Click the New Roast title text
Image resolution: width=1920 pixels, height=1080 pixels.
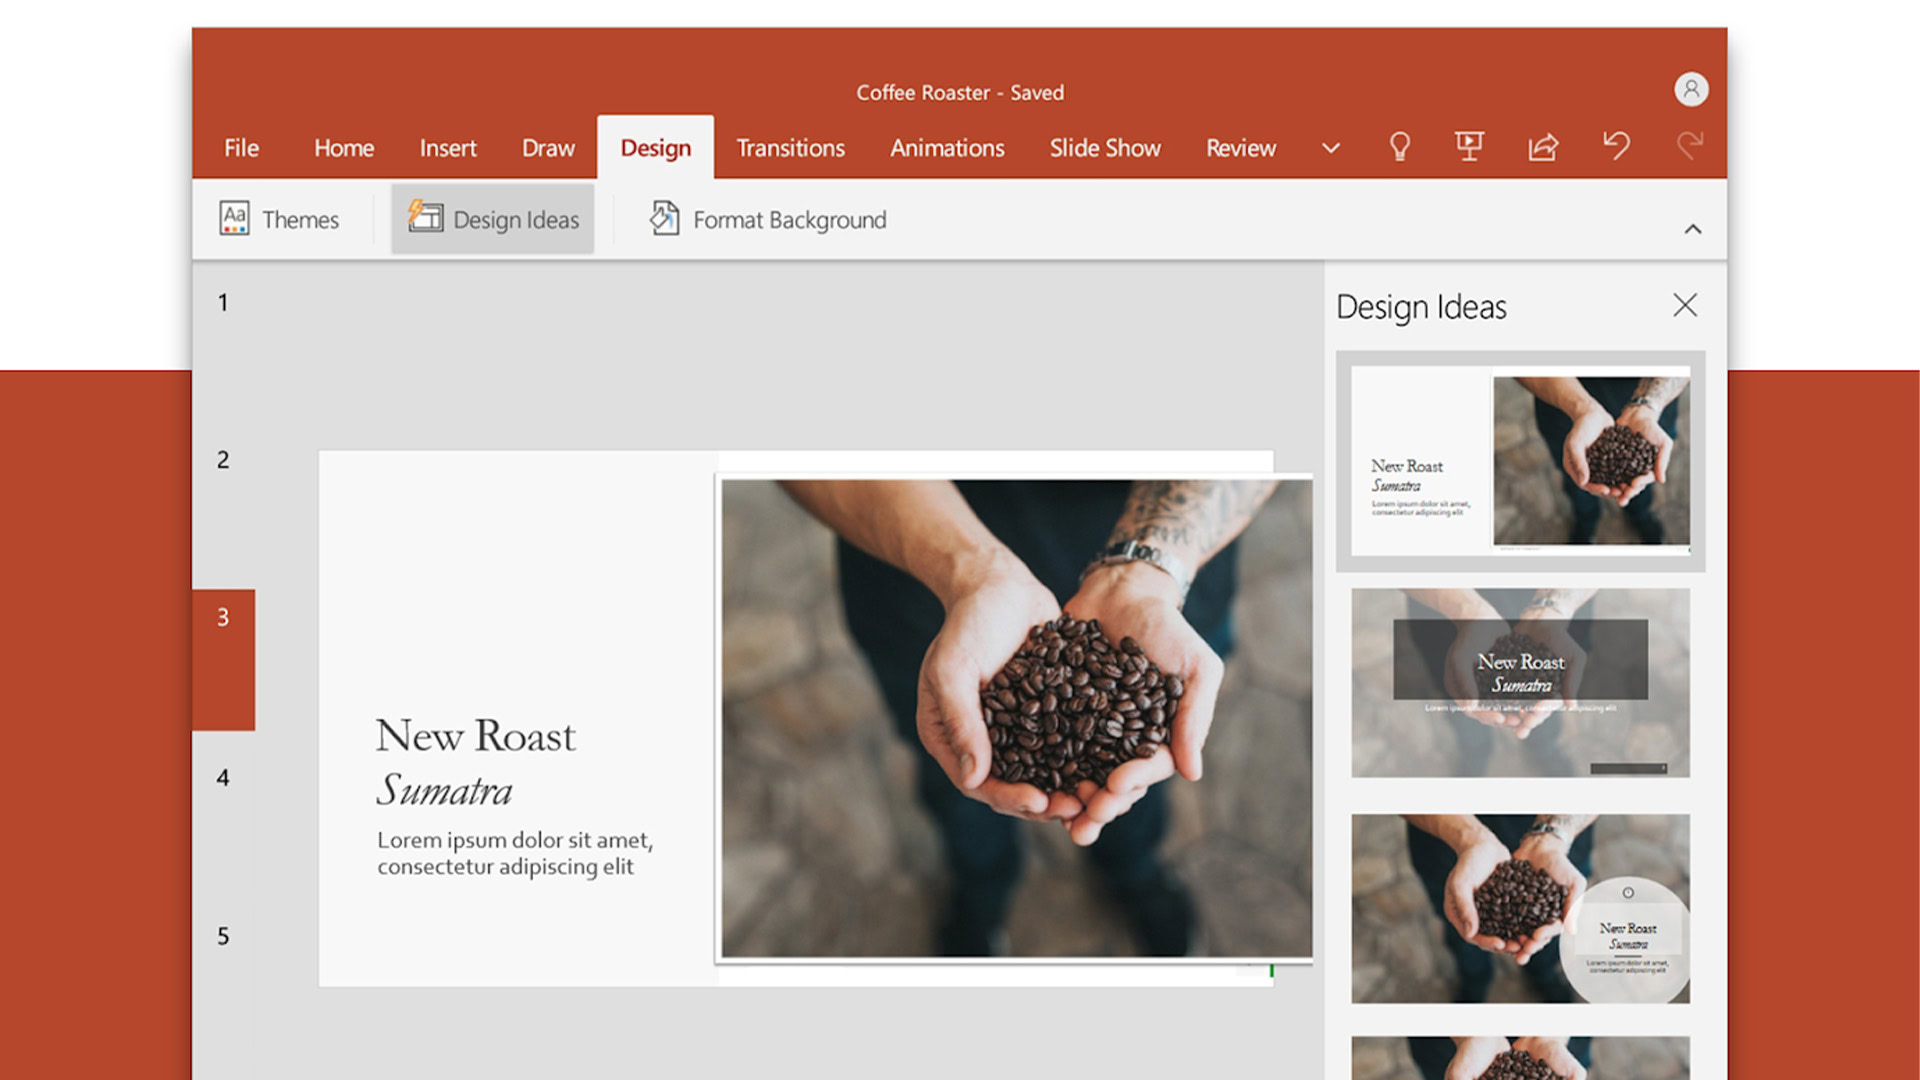click(476, 737)
